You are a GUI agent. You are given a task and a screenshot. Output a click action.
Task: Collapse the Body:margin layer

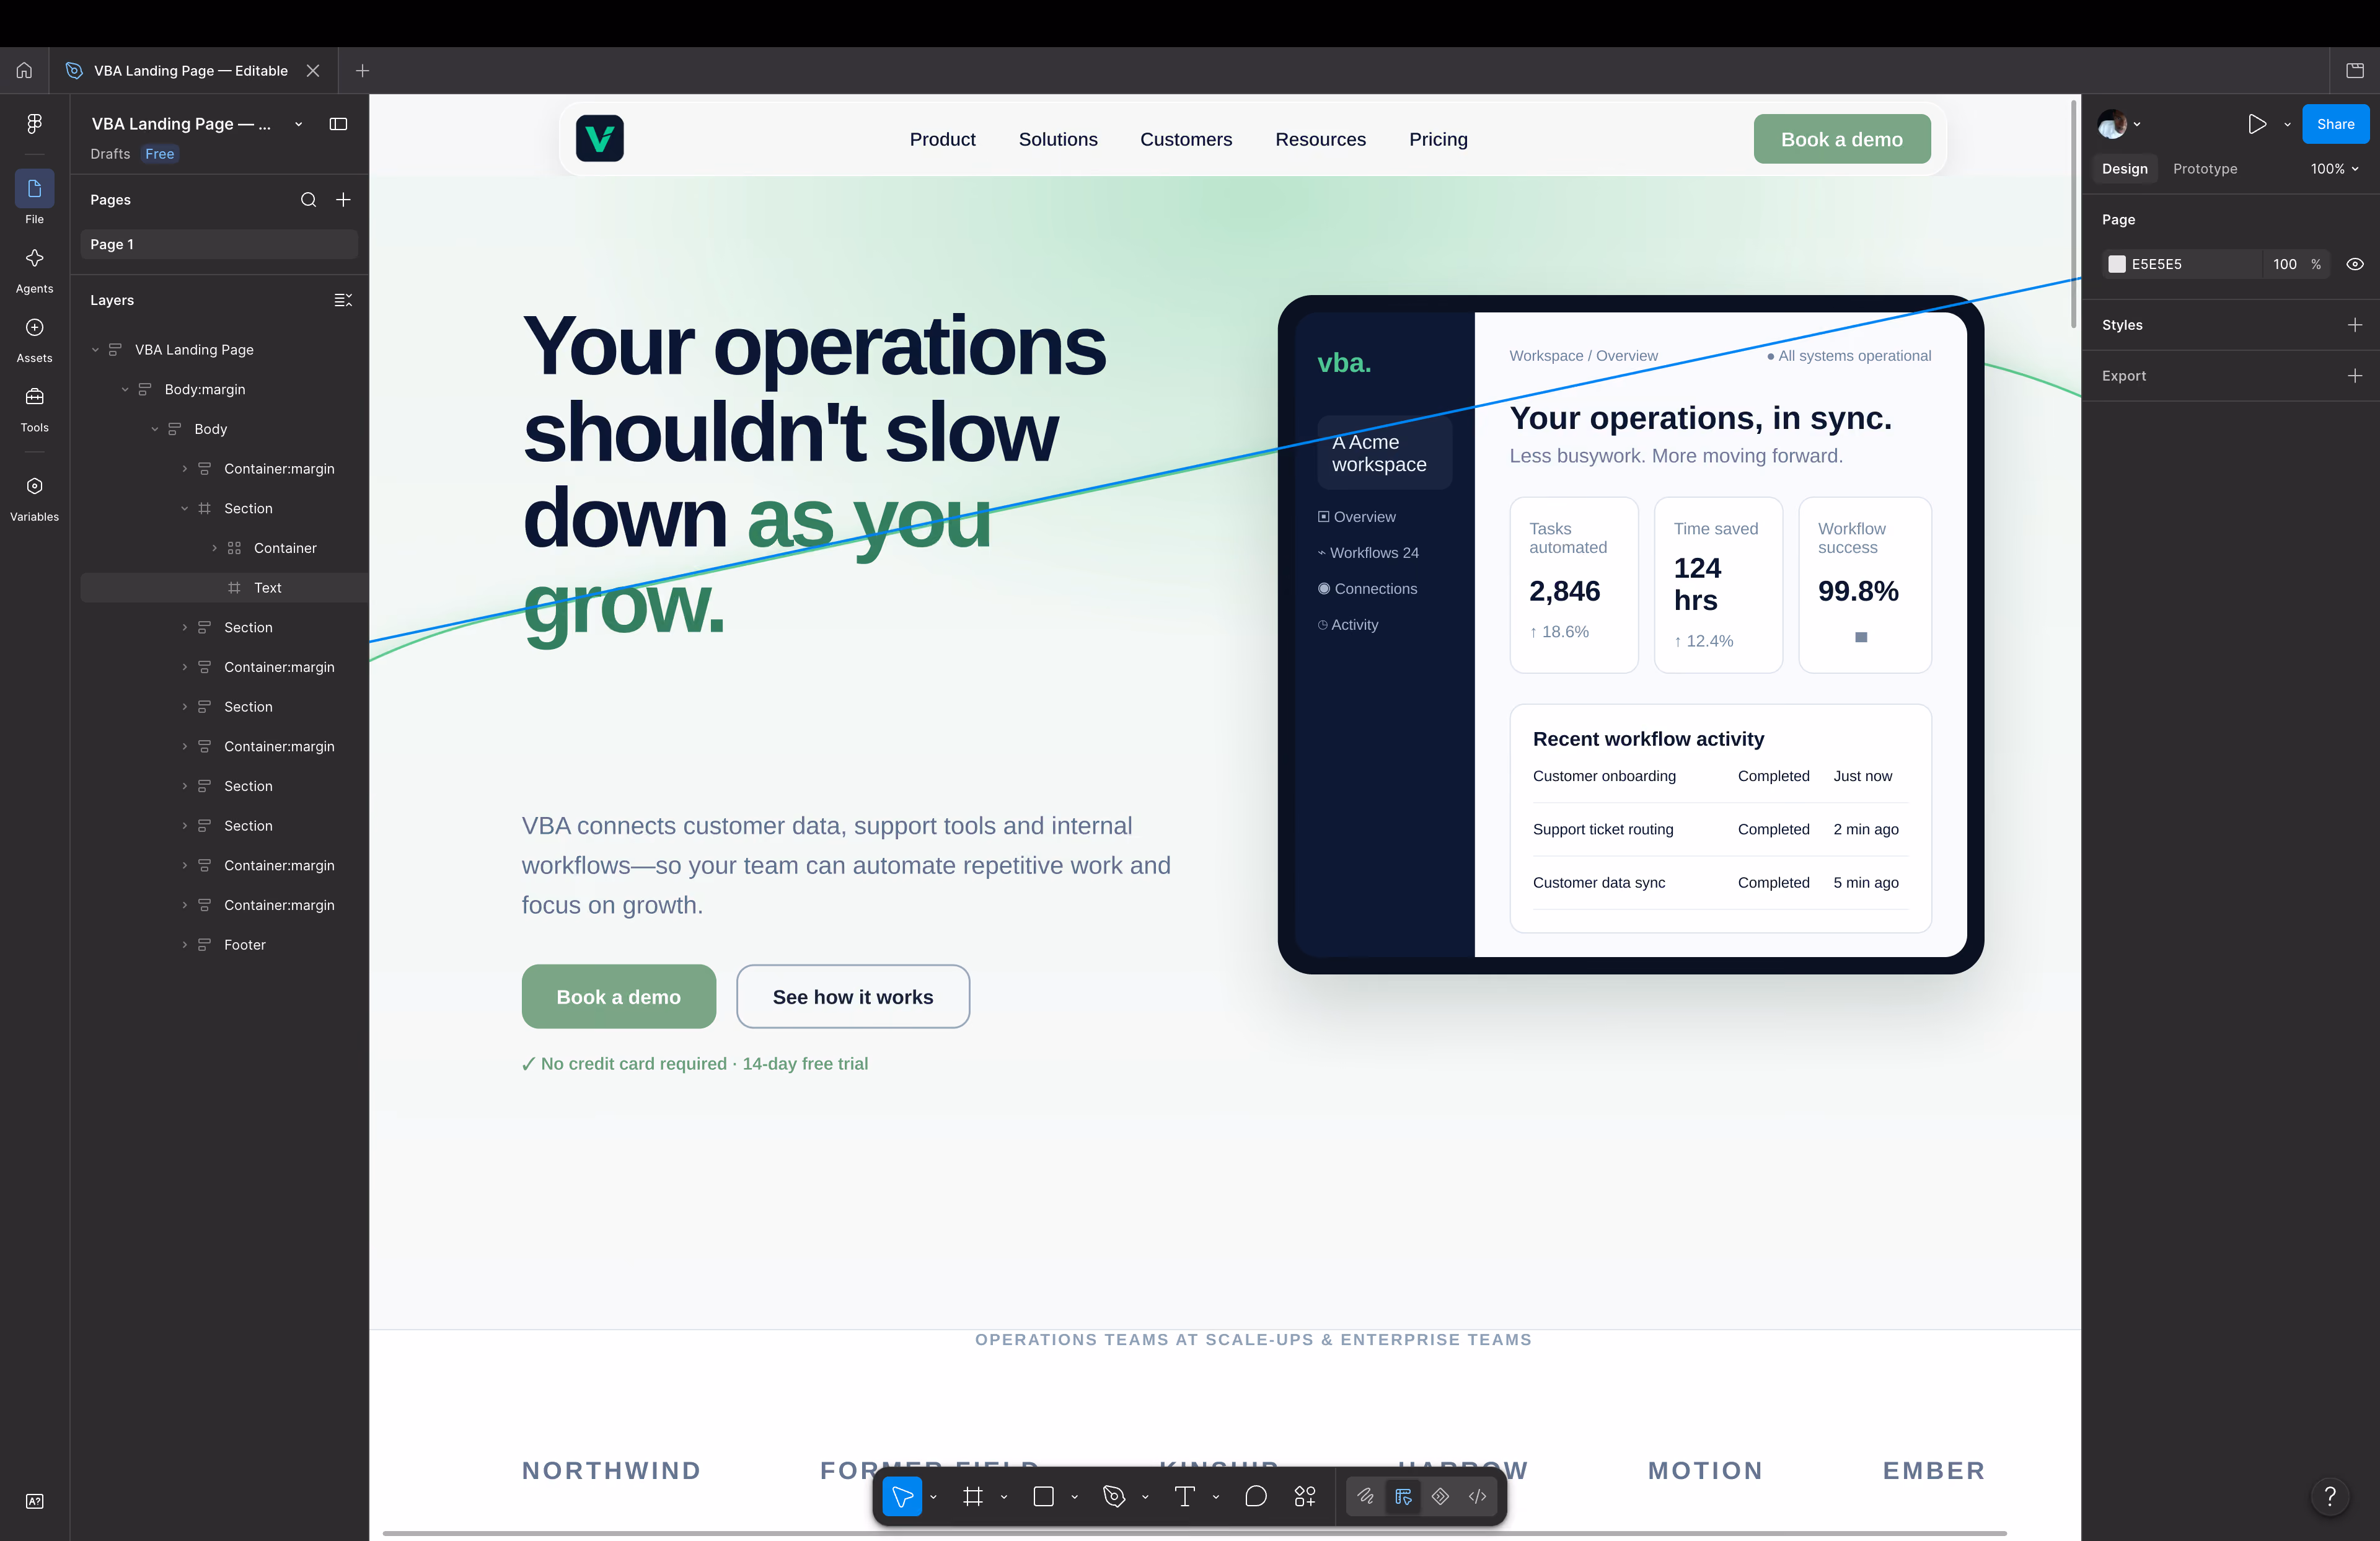[125, 390]
